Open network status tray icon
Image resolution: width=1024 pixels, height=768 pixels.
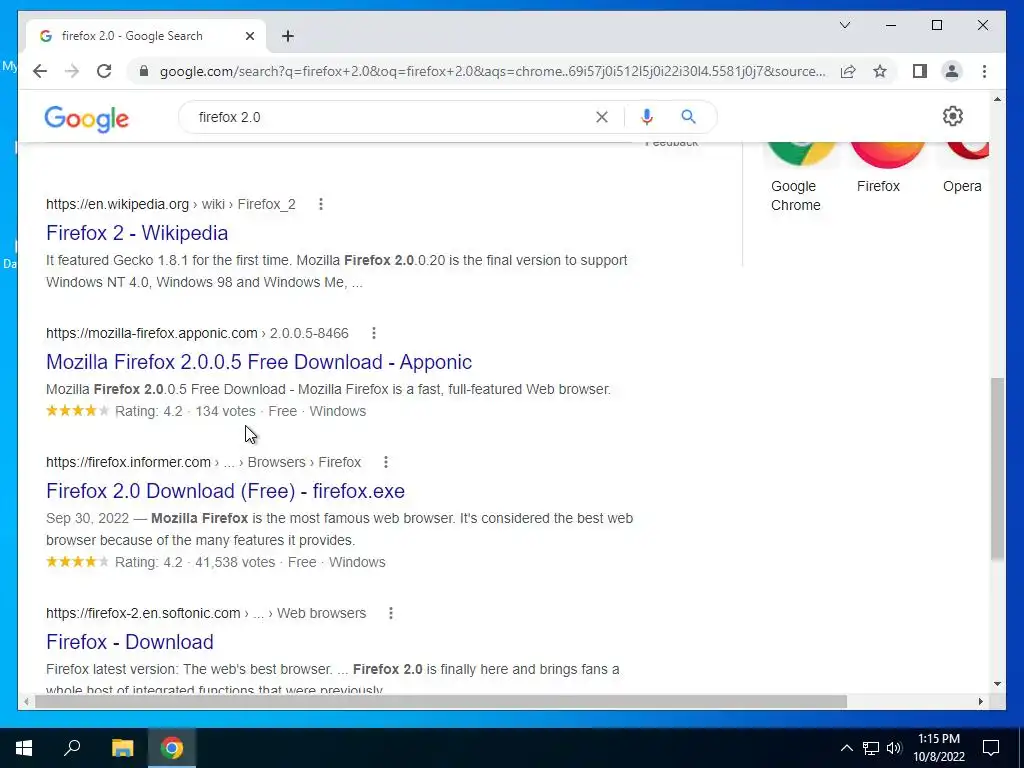click(x=871, y=748)
